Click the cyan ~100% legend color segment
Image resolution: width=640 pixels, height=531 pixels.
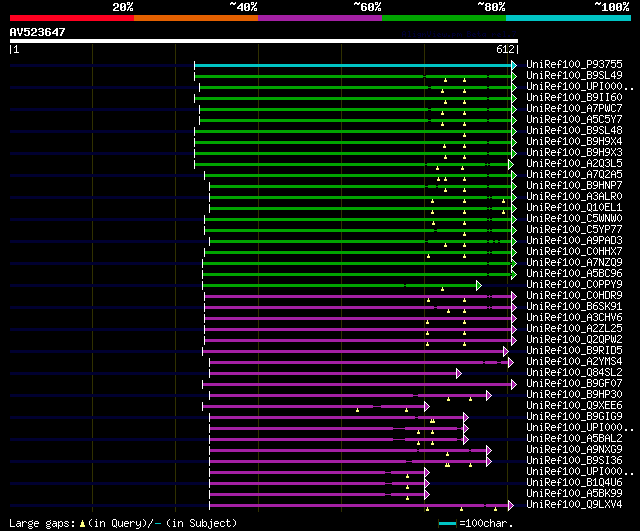pos(569,18)
